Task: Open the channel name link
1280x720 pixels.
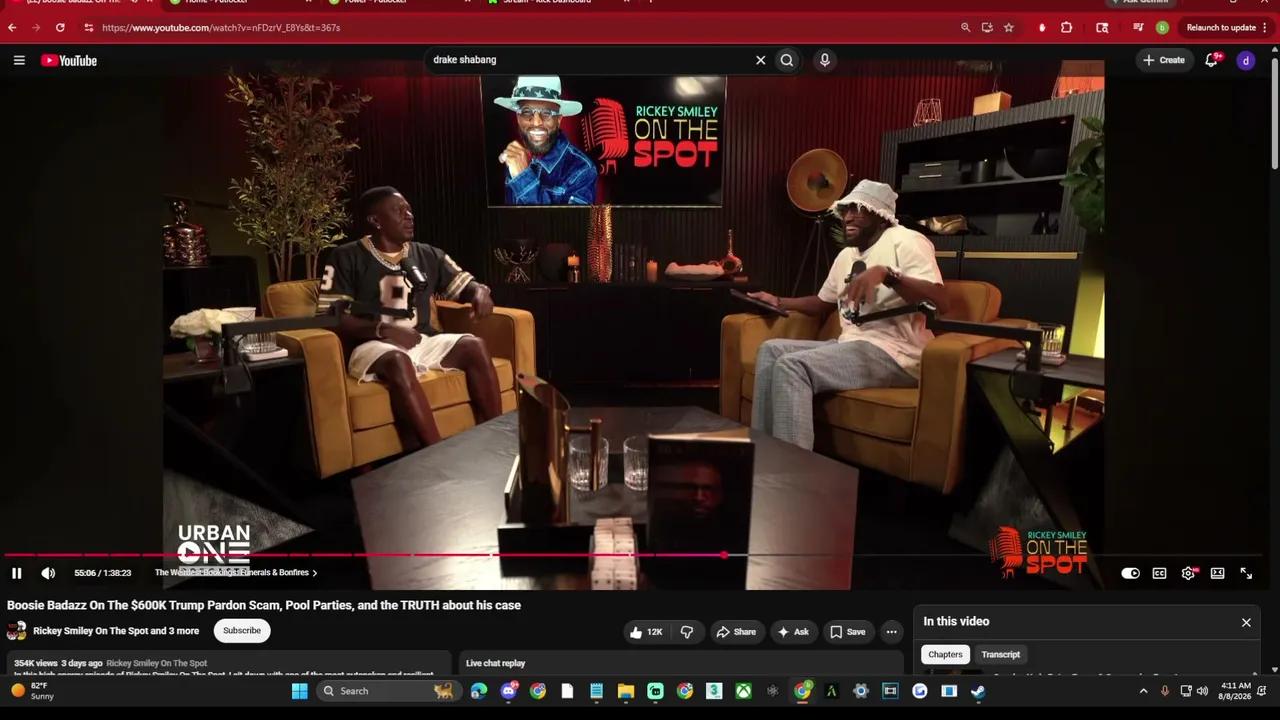Action: pyautogui.click(x=116, y=631)
